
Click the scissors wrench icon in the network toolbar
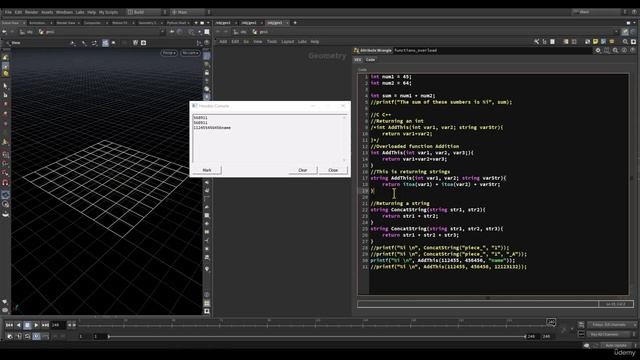coord(537,42)
